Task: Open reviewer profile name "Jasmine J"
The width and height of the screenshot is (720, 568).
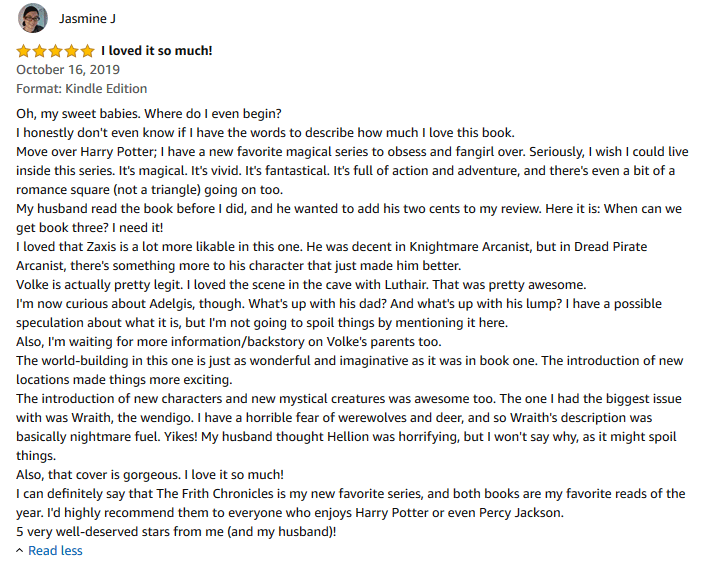Action: [86, 18]
